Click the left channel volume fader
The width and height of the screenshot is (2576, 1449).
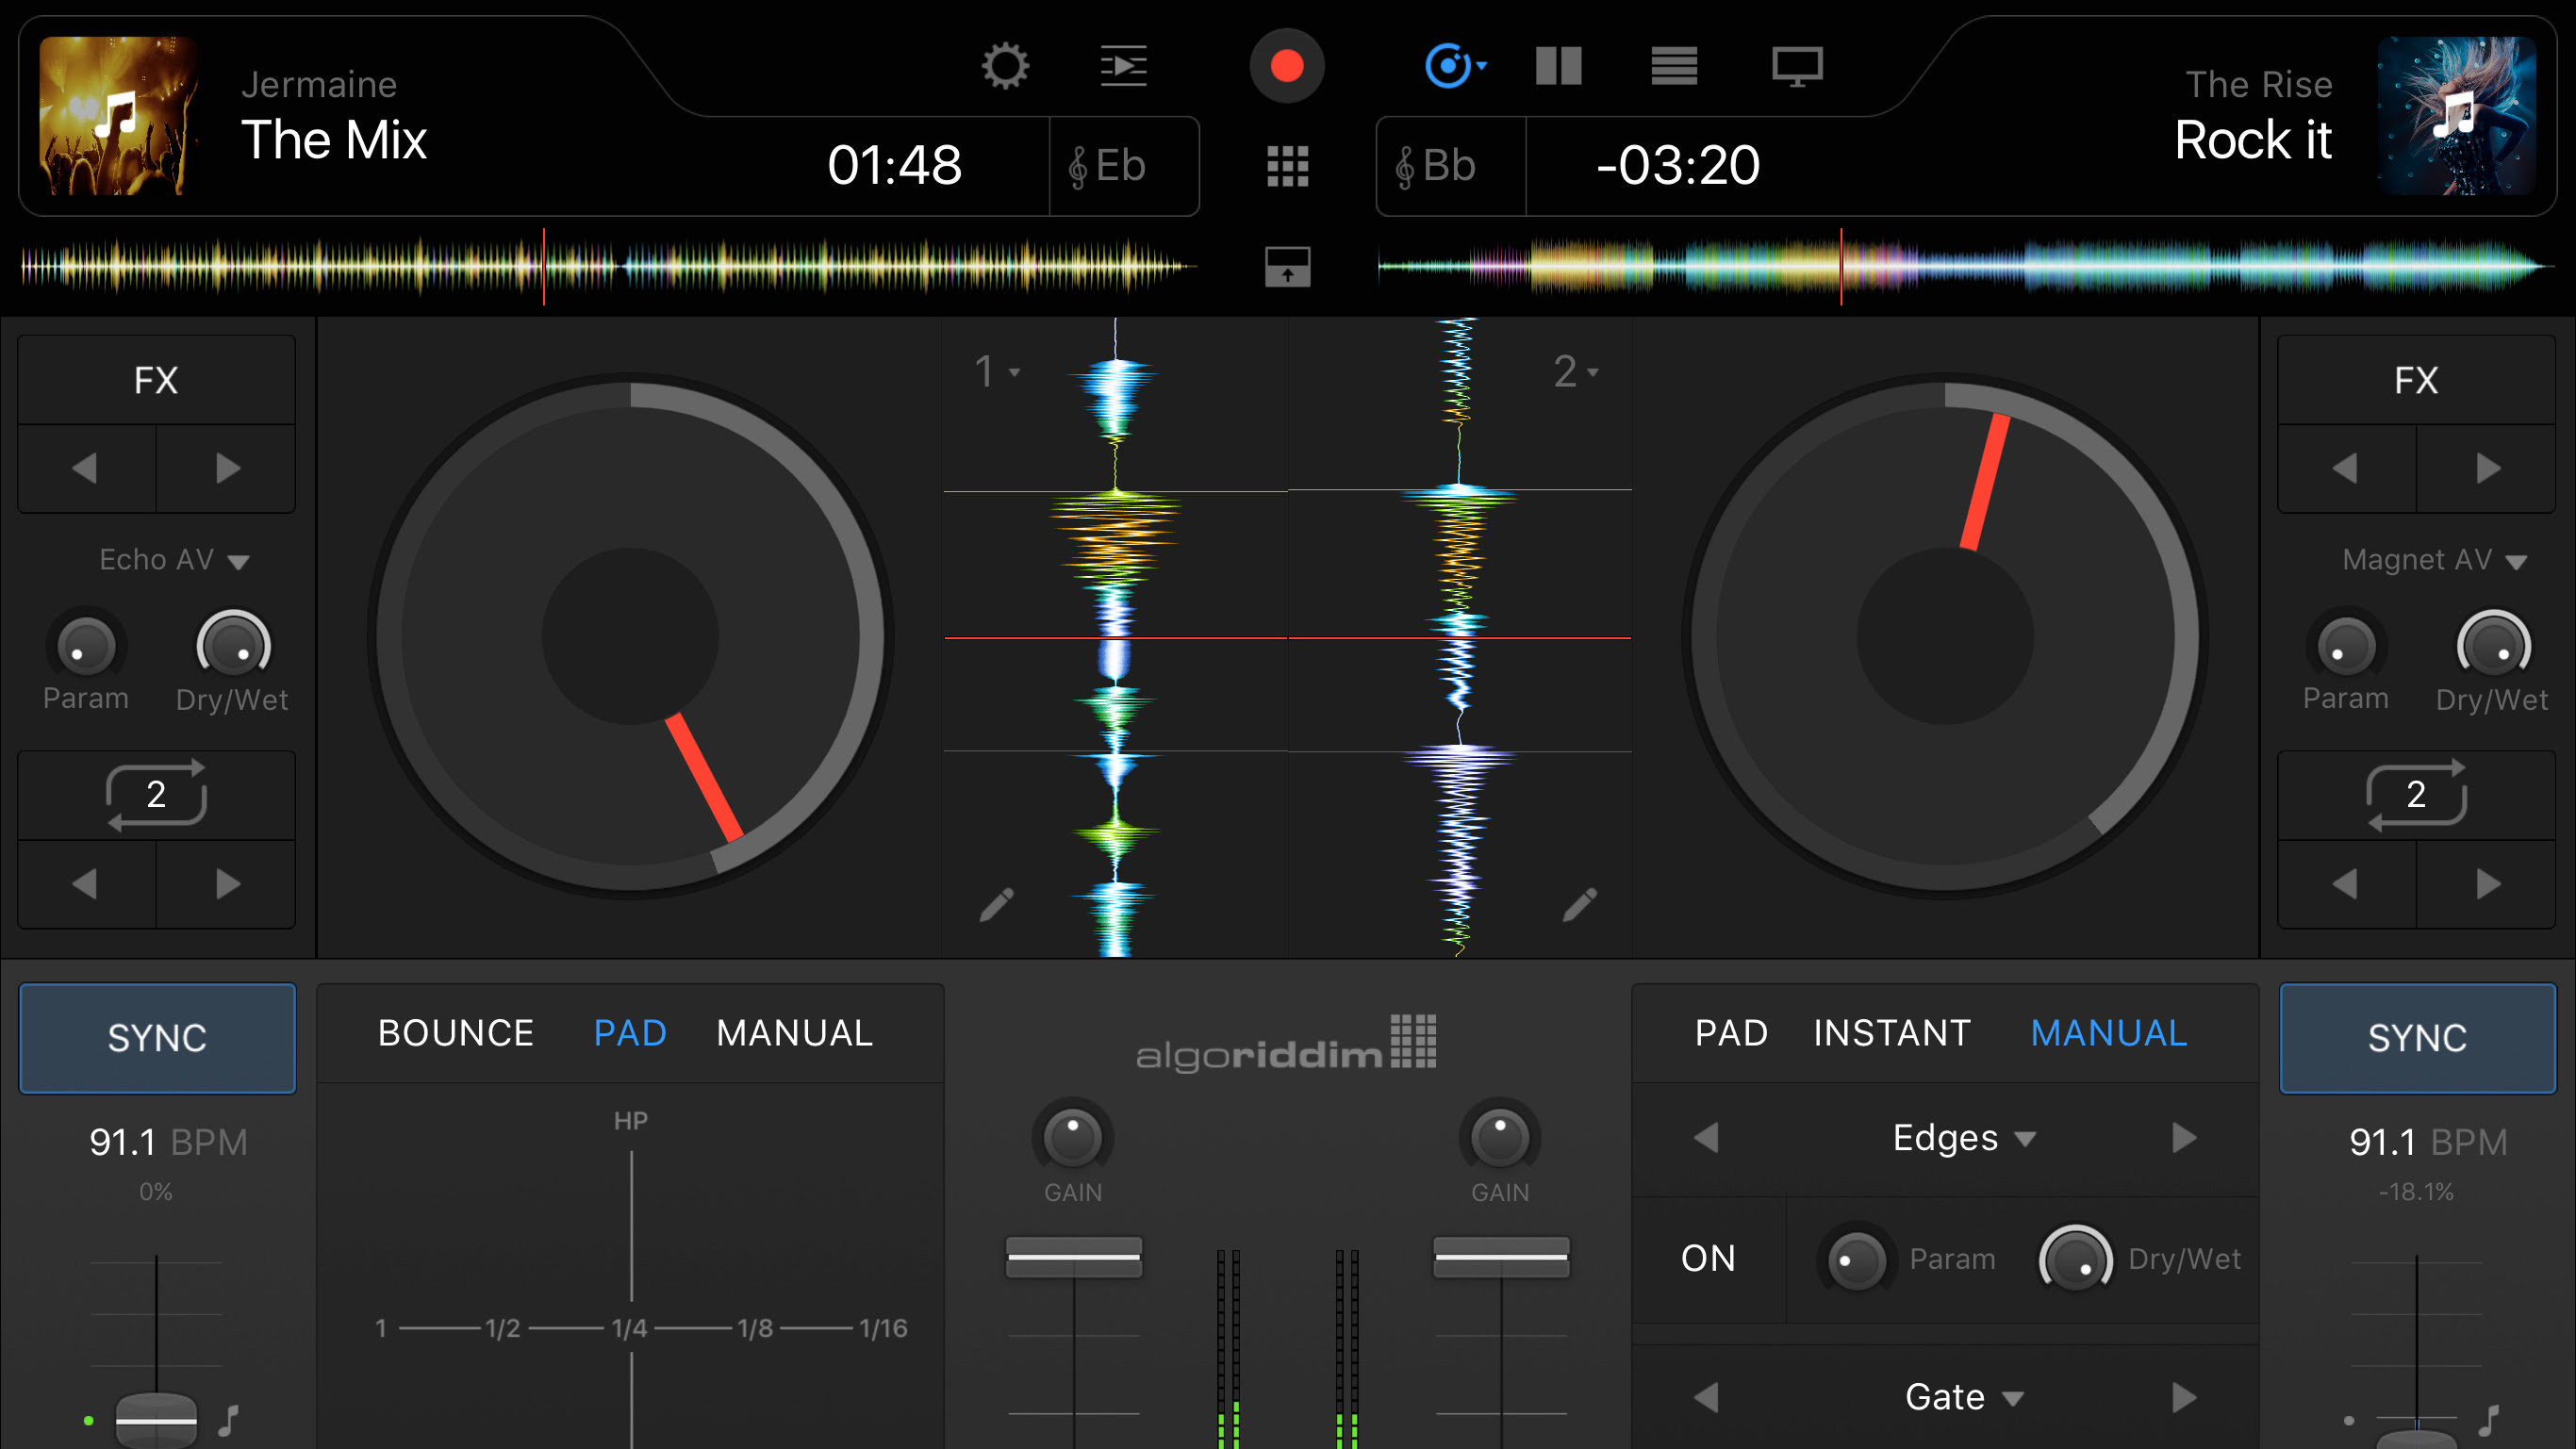(x=1074, y=1257)
